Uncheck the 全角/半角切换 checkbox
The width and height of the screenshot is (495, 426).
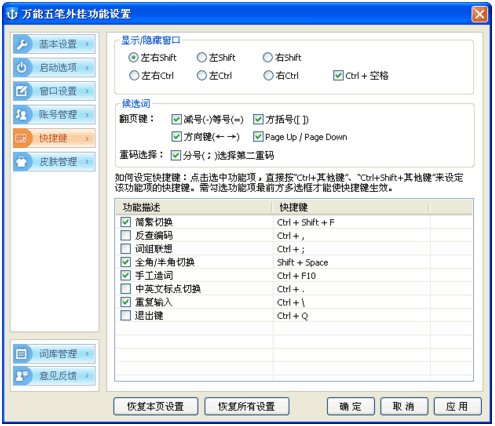coord(125,262)
